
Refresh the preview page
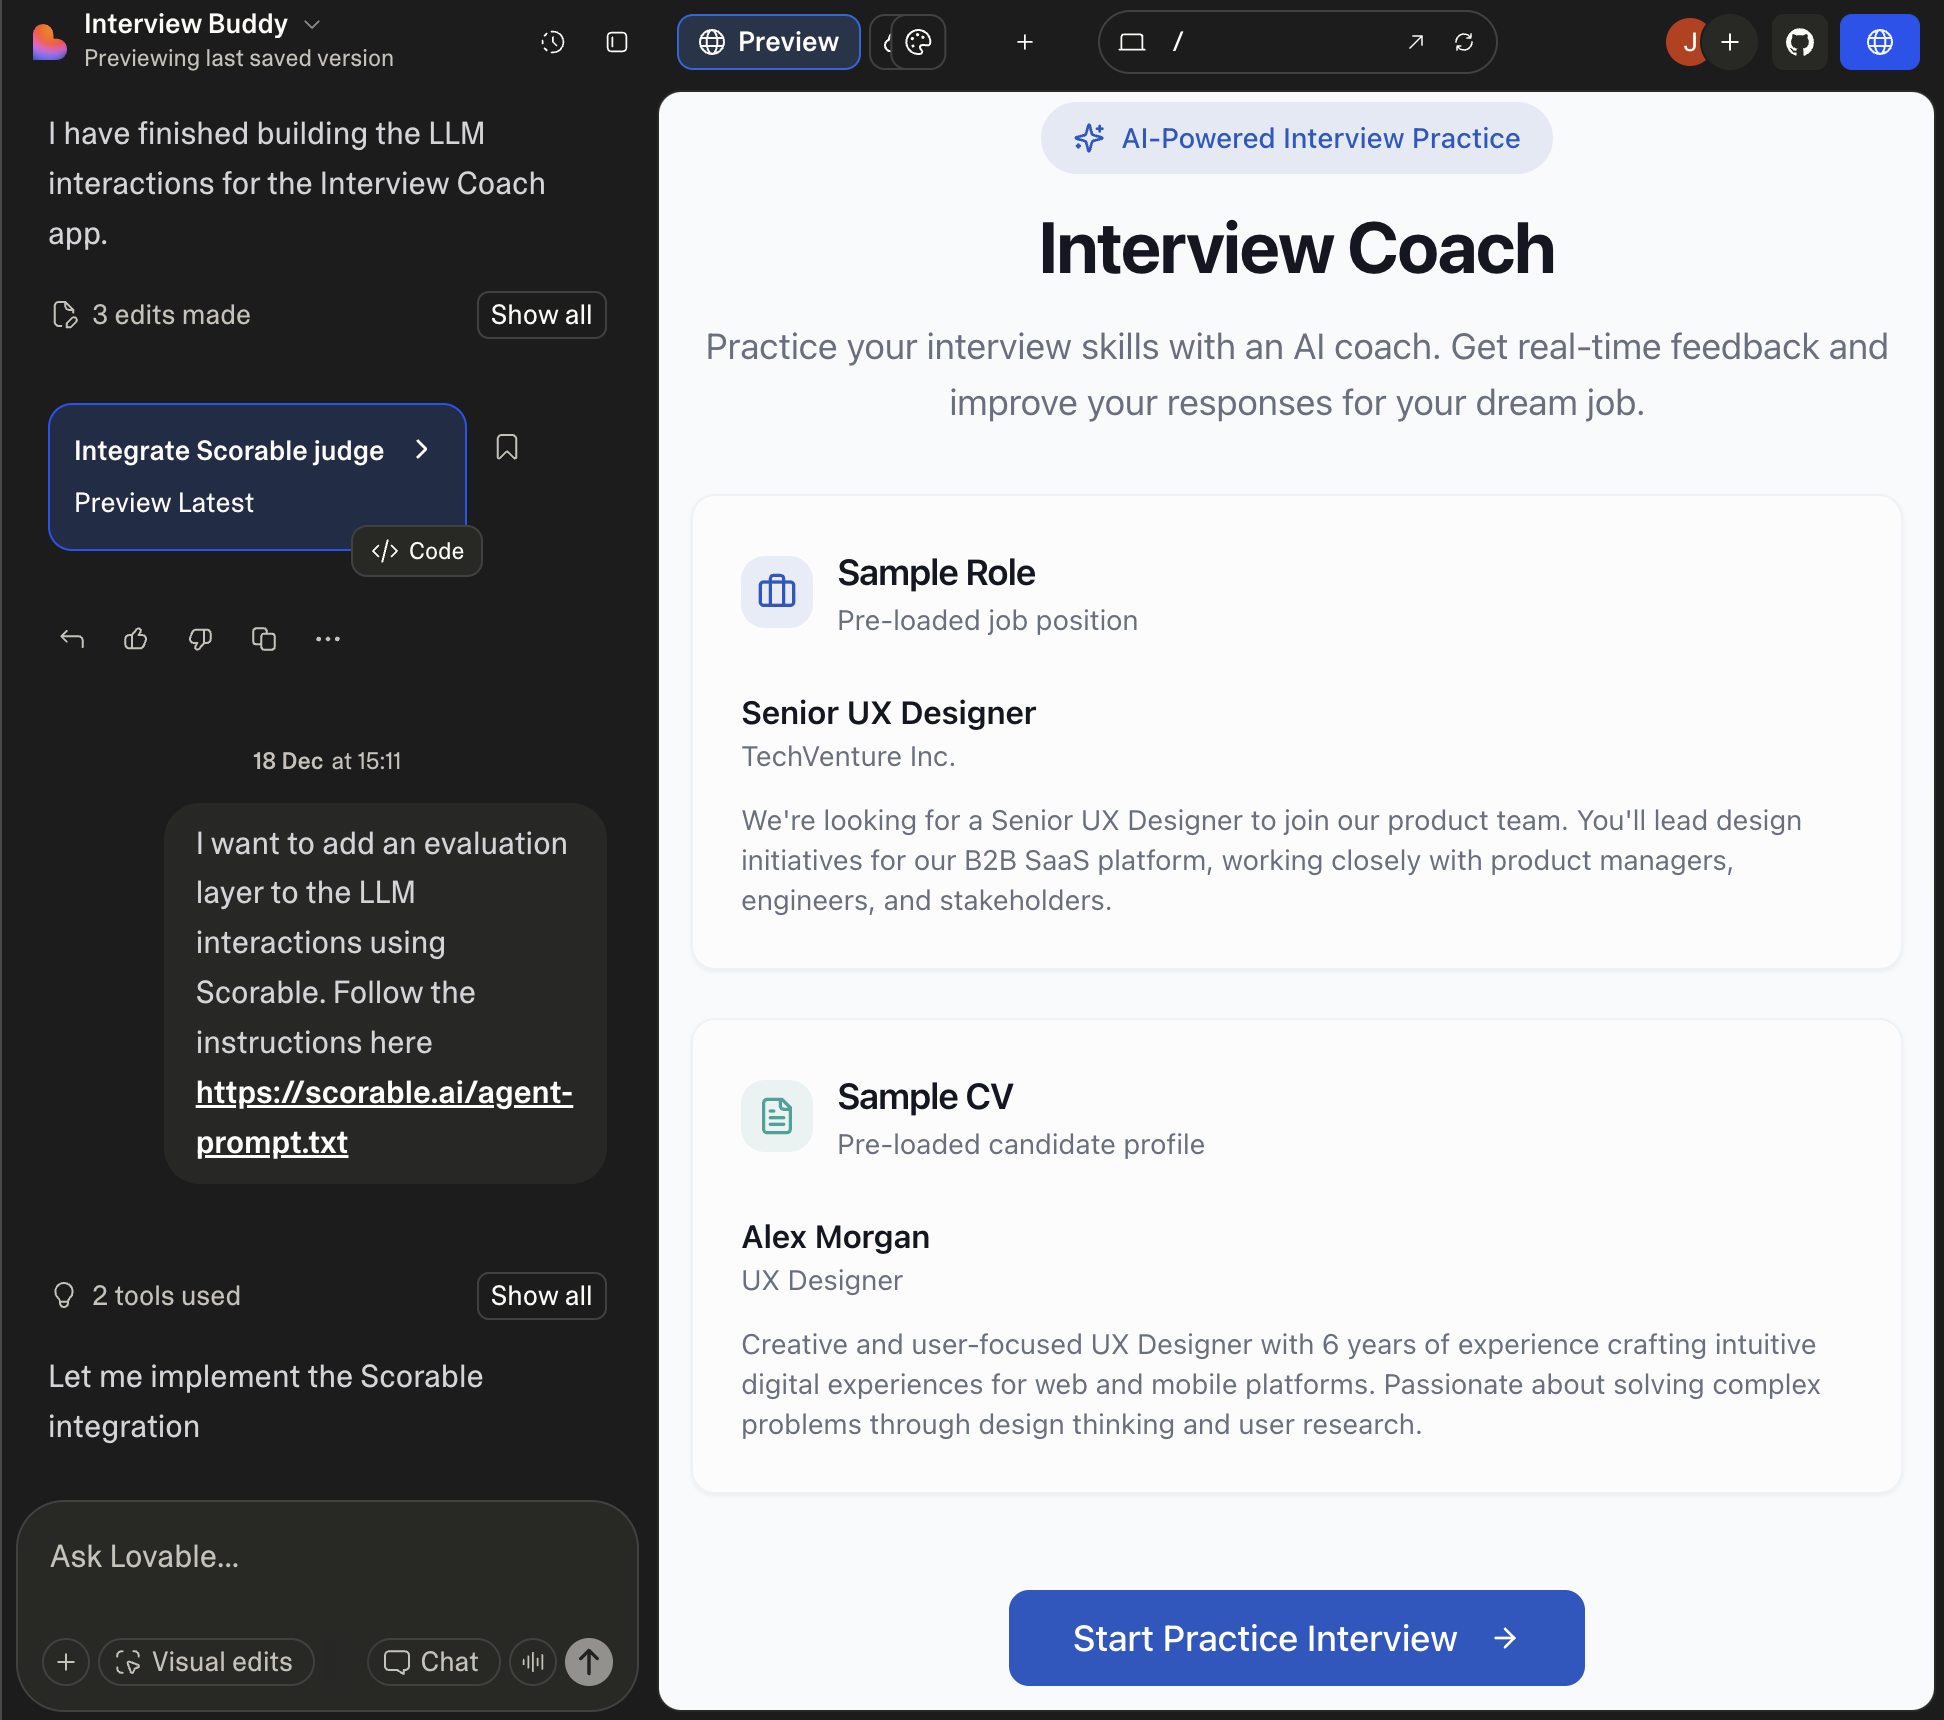pyautogui.click(x=1464, y=42)
